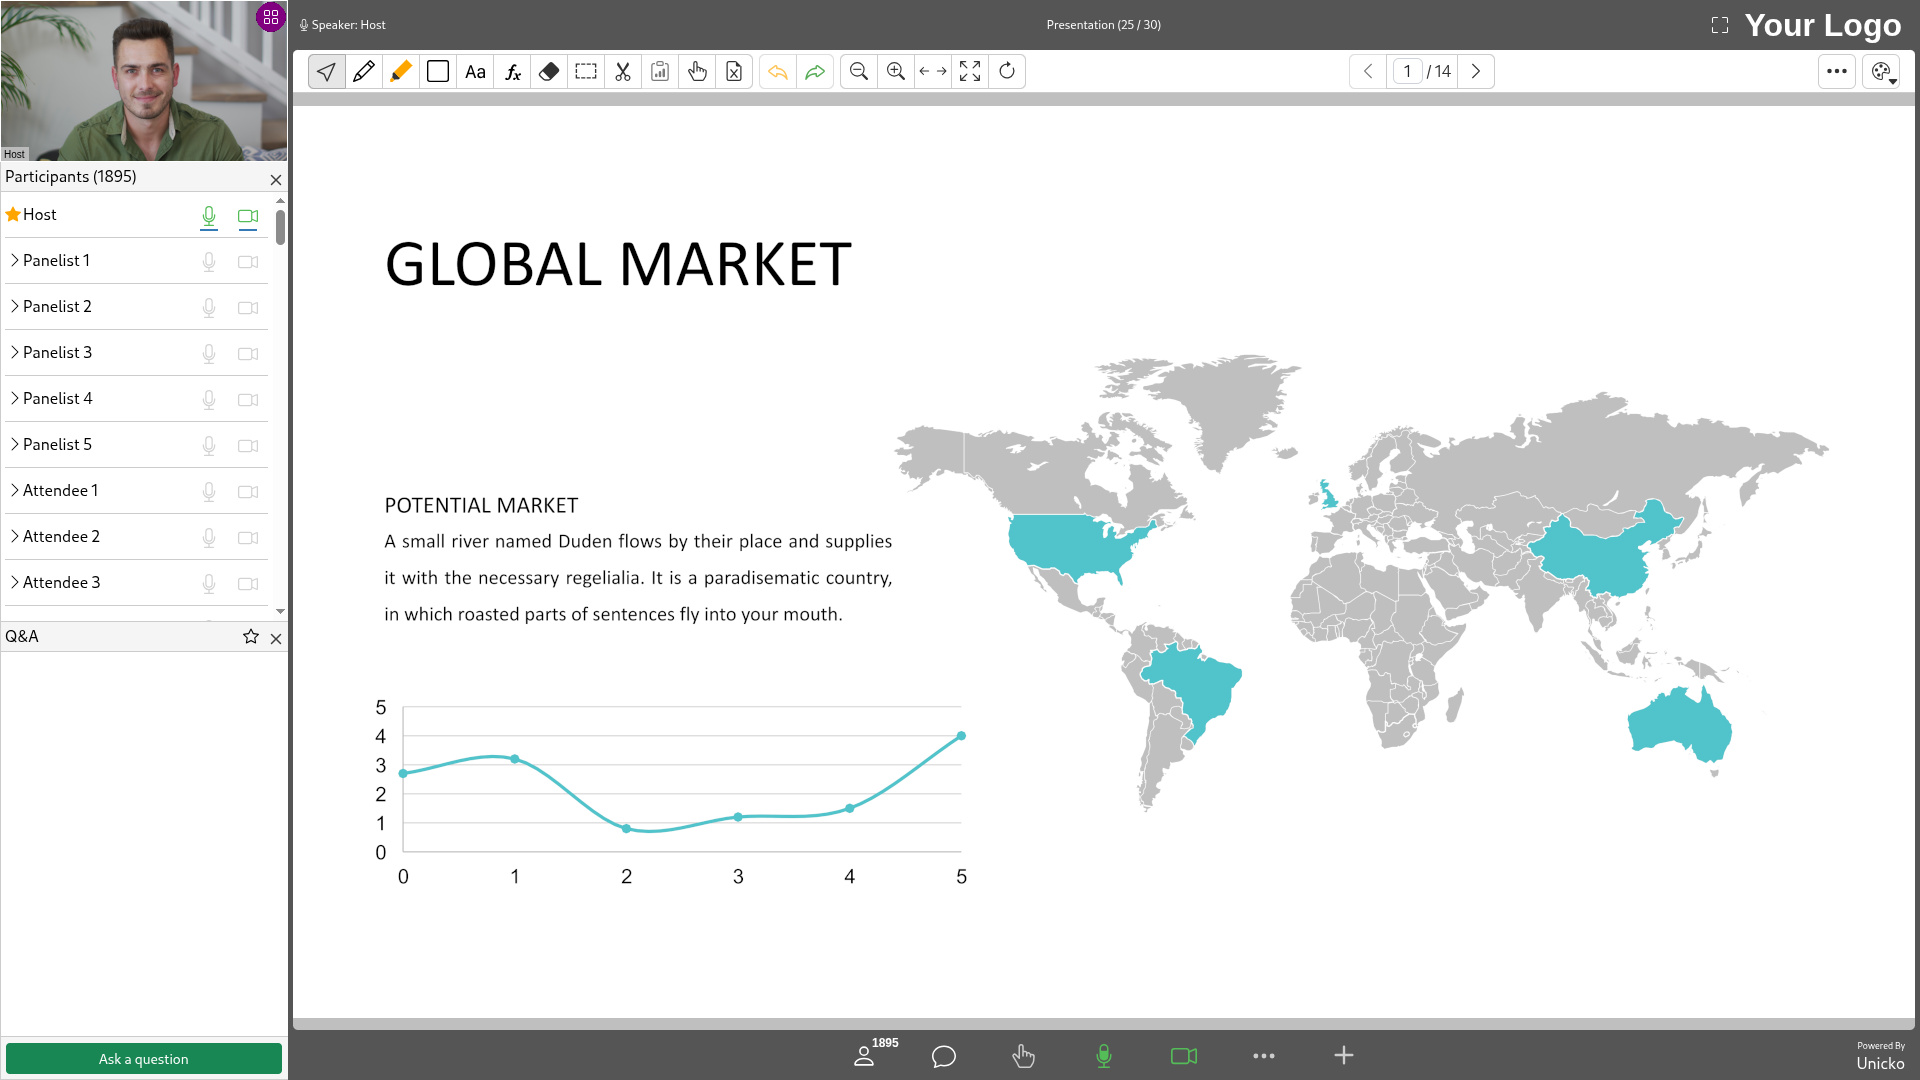Viewport: 1920px width, 1080px height.
Task: Click the clipboard paste icon
Action: pos(660,71)
